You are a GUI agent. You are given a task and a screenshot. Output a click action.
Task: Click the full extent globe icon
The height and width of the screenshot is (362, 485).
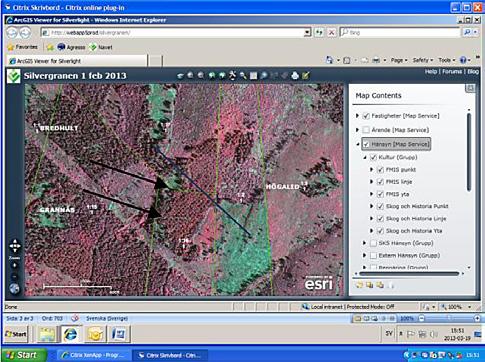pos(14,289)
